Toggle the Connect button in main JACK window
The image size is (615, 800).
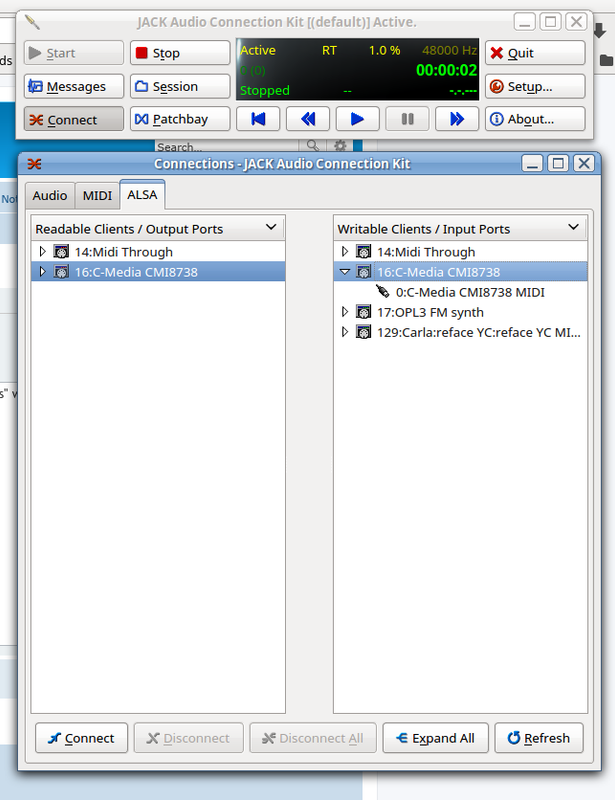[x=73, y=119]
